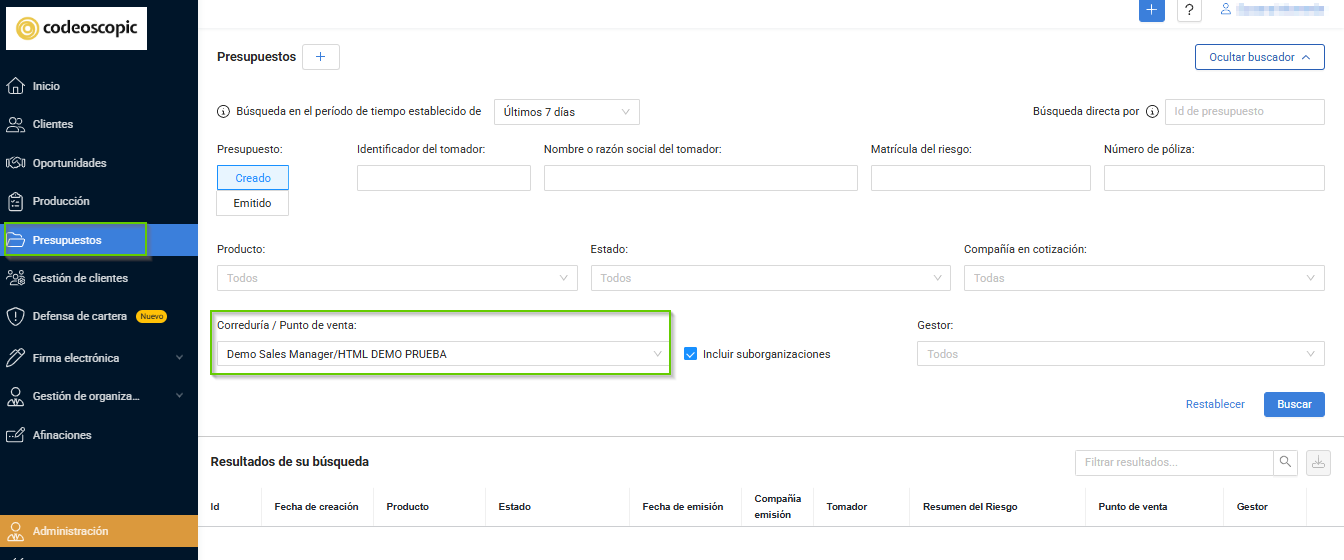Click the Filtrar resultados input
1344x560 pixels.
(1174, 463)
